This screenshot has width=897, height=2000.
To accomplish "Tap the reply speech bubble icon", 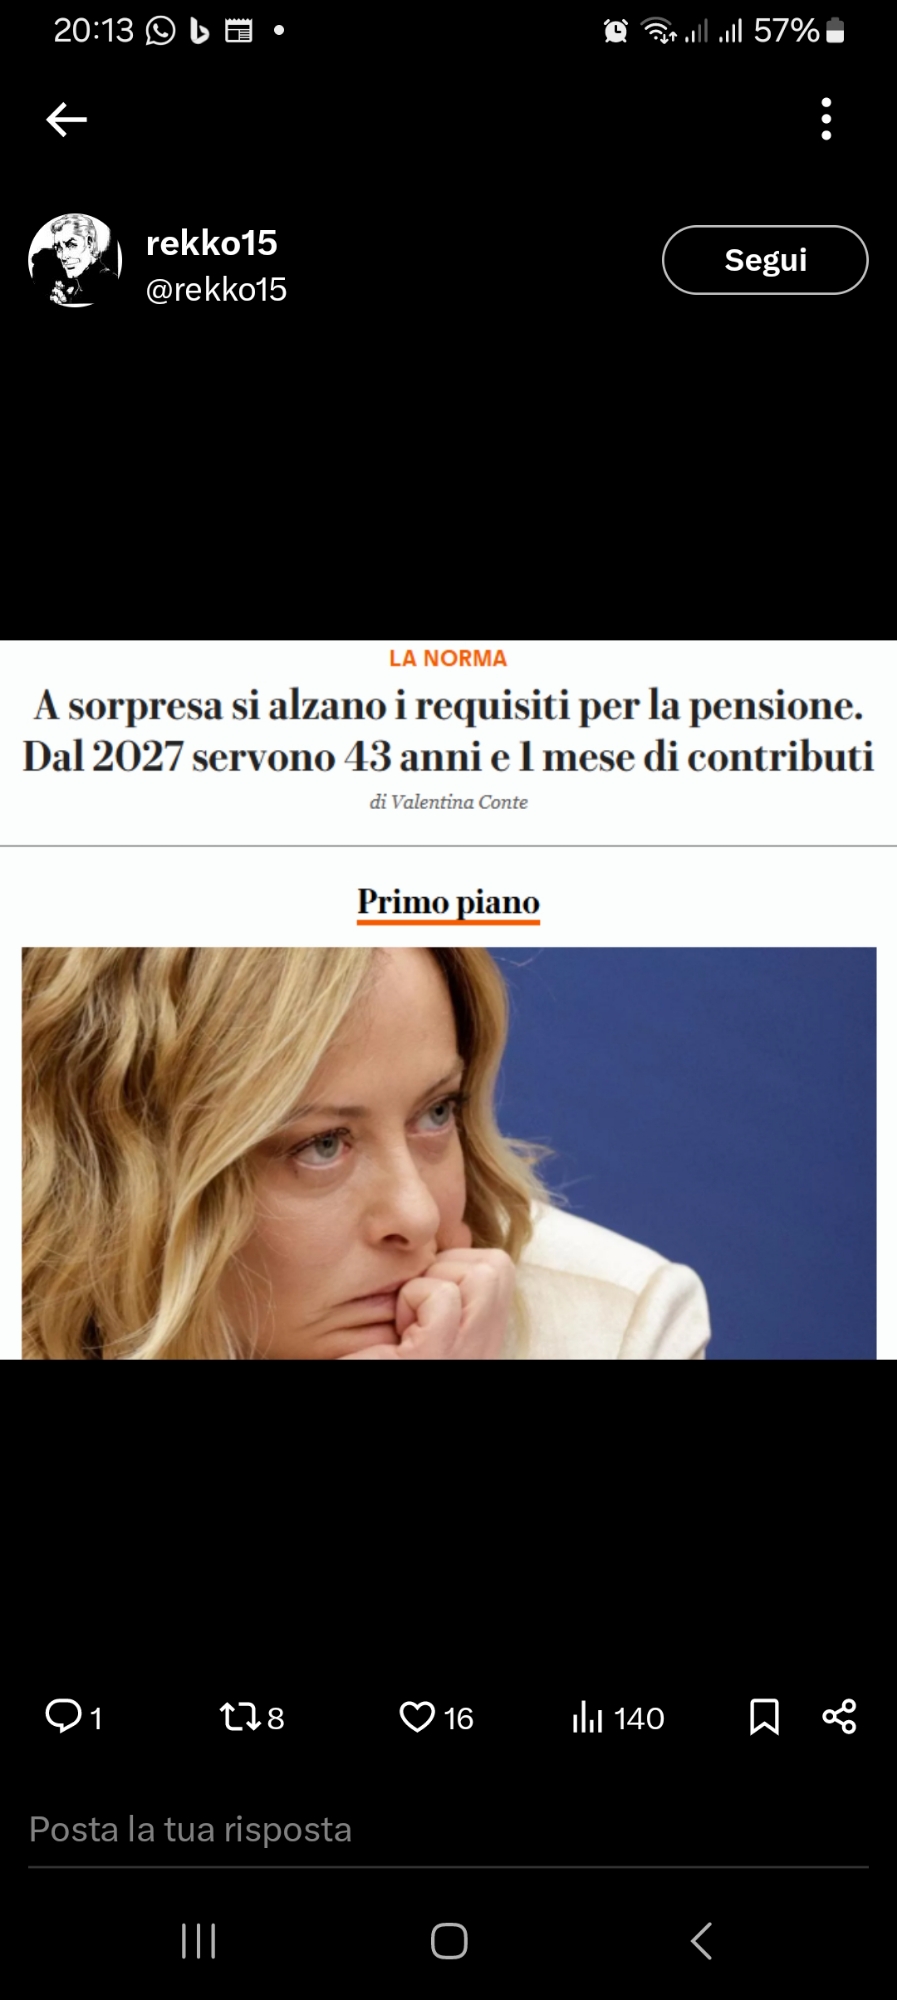I will pos(64,1716).
